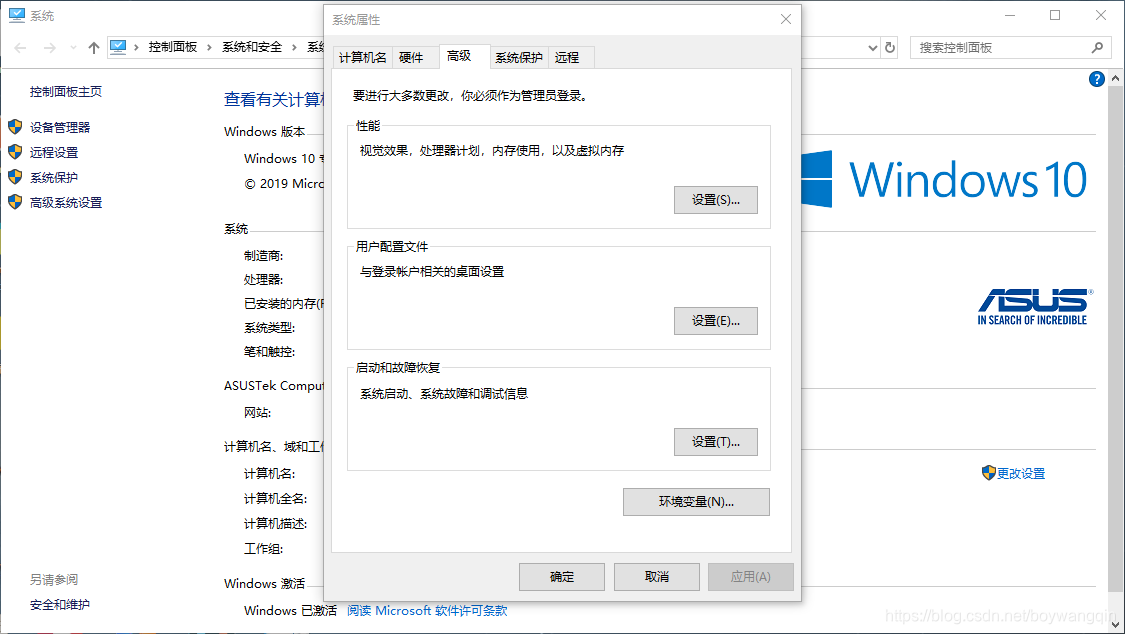Close the 系统属性 dialog
Viewport: 1125px width, 634px height.
786,19
